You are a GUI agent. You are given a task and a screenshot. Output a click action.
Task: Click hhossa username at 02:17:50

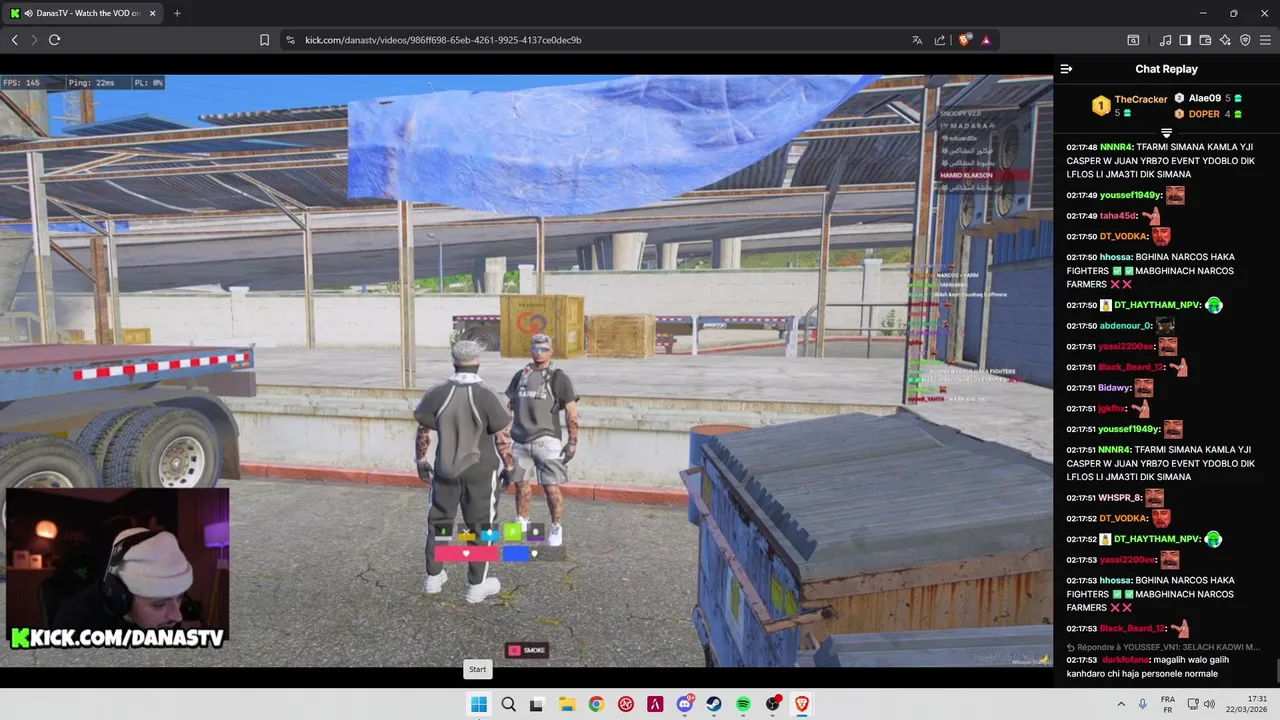(x=1115, y=257)
